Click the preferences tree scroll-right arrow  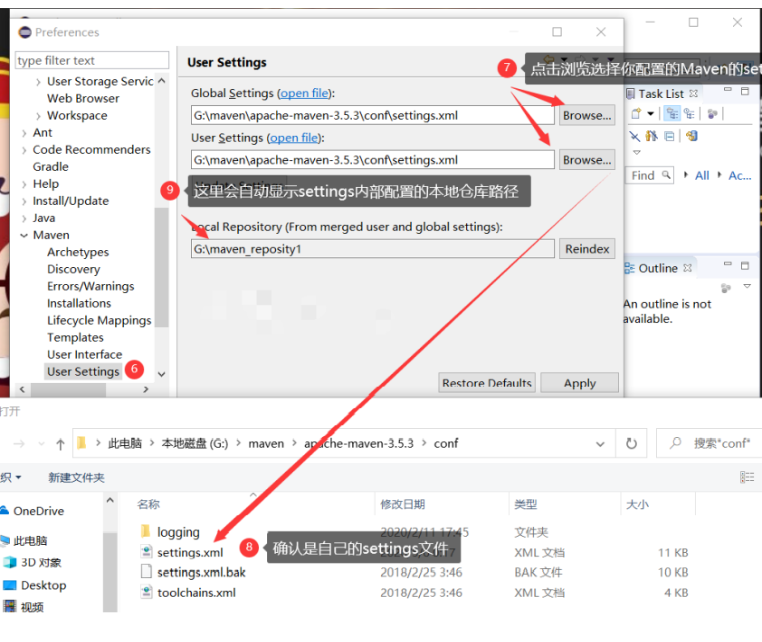pos(145,389)
